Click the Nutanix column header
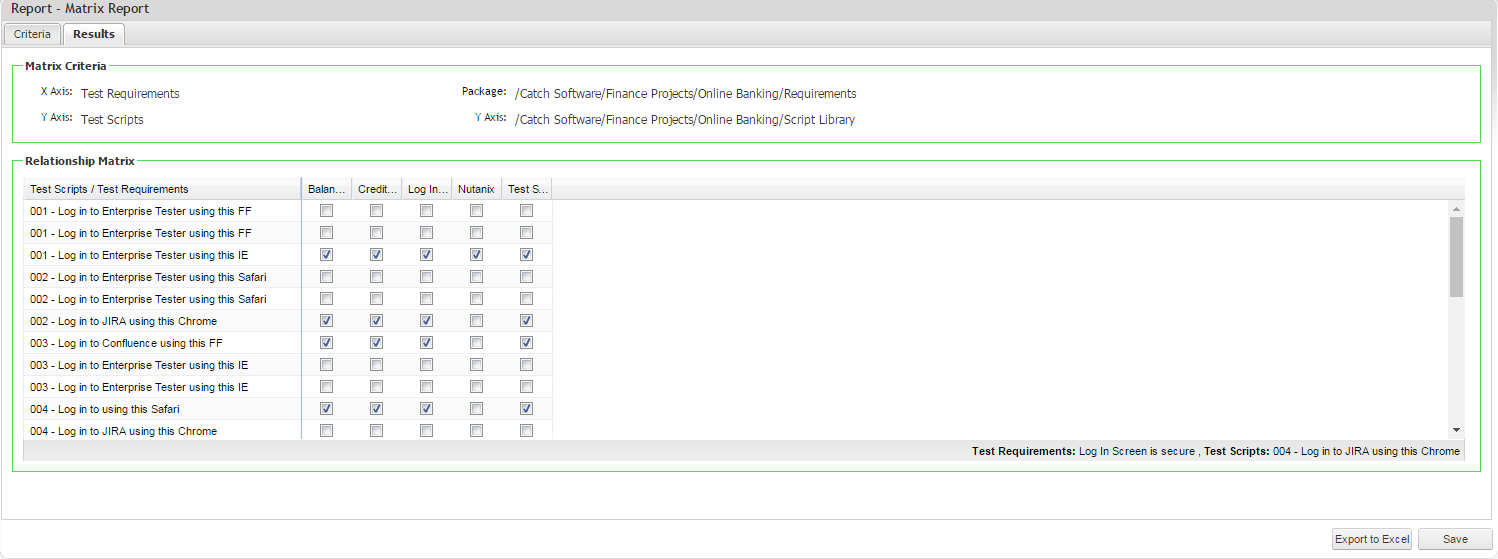The image size is (1498, 559). (477, 189)
